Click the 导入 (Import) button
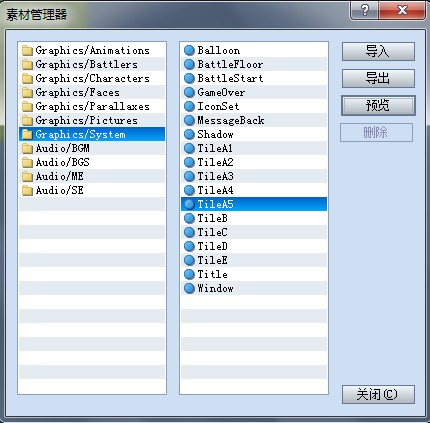Viewport: 430px width, 423px height. point(378,51)
